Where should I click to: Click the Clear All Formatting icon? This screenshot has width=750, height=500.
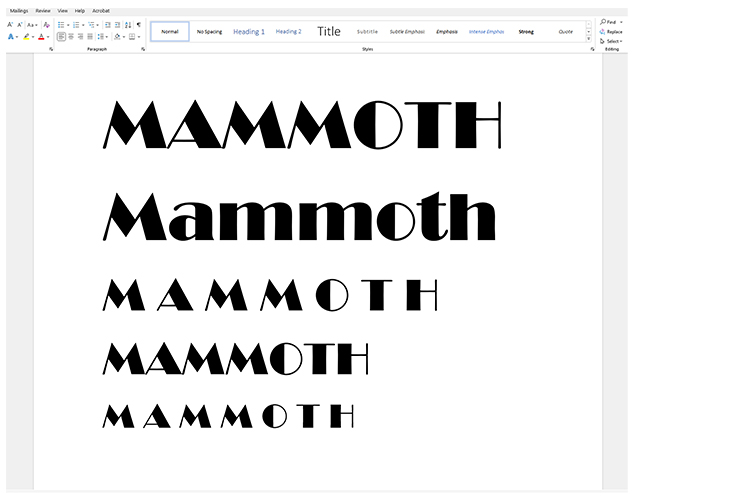pyautogui.click(x=46, y=24)
